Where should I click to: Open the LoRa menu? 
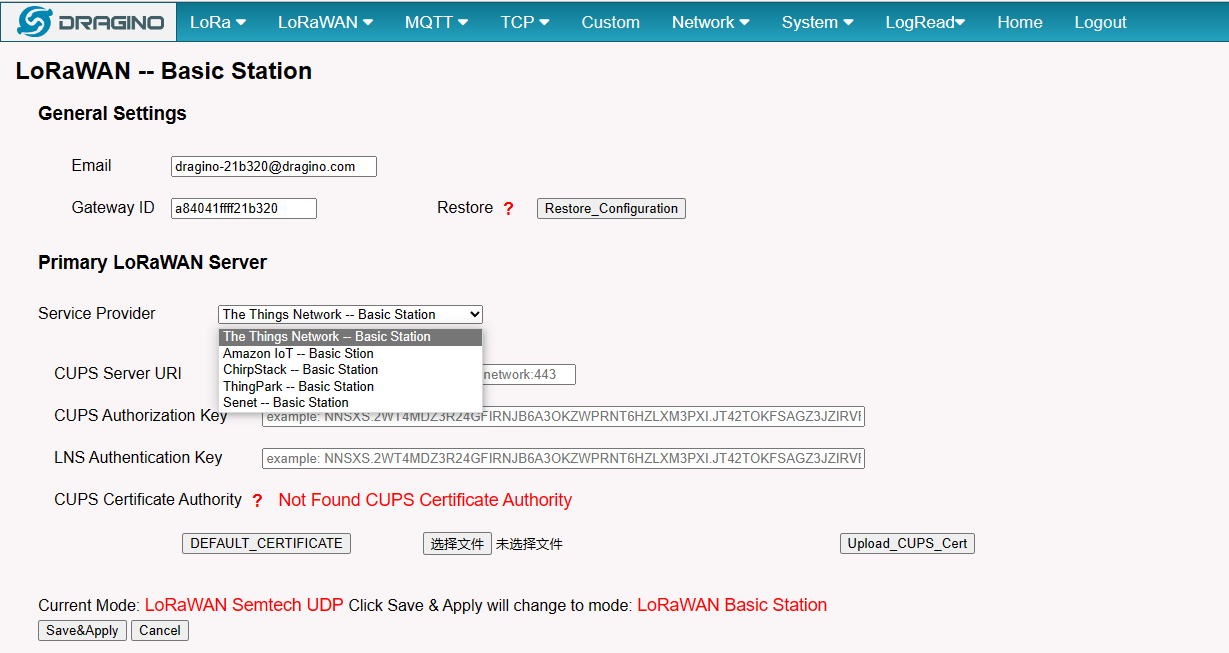(218, 22)
